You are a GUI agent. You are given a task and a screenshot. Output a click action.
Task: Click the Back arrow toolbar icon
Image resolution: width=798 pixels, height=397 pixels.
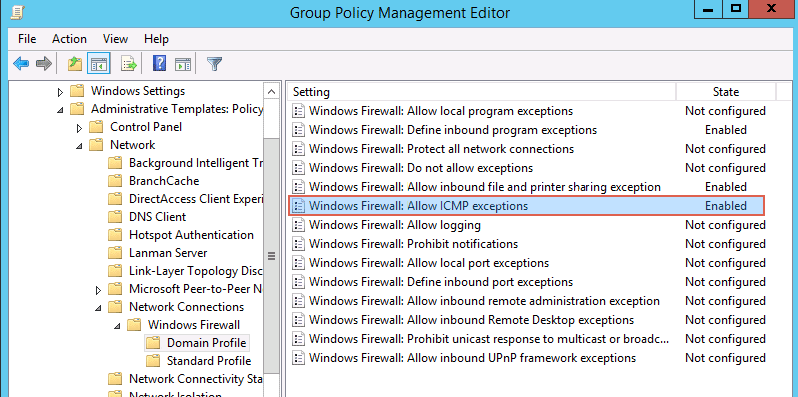click(x=21, y=64)
